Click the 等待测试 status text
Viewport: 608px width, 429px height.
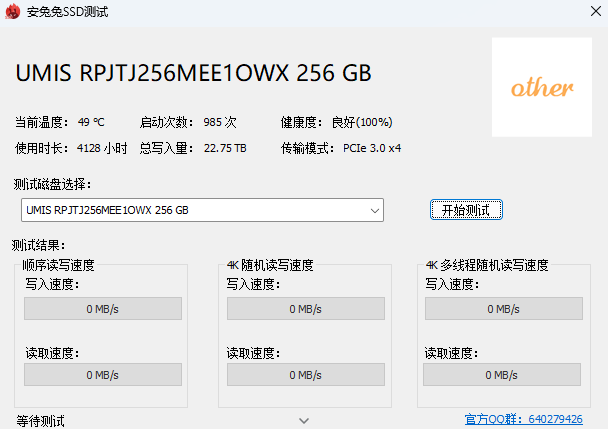pyautogui.click(x=40, y=421)
